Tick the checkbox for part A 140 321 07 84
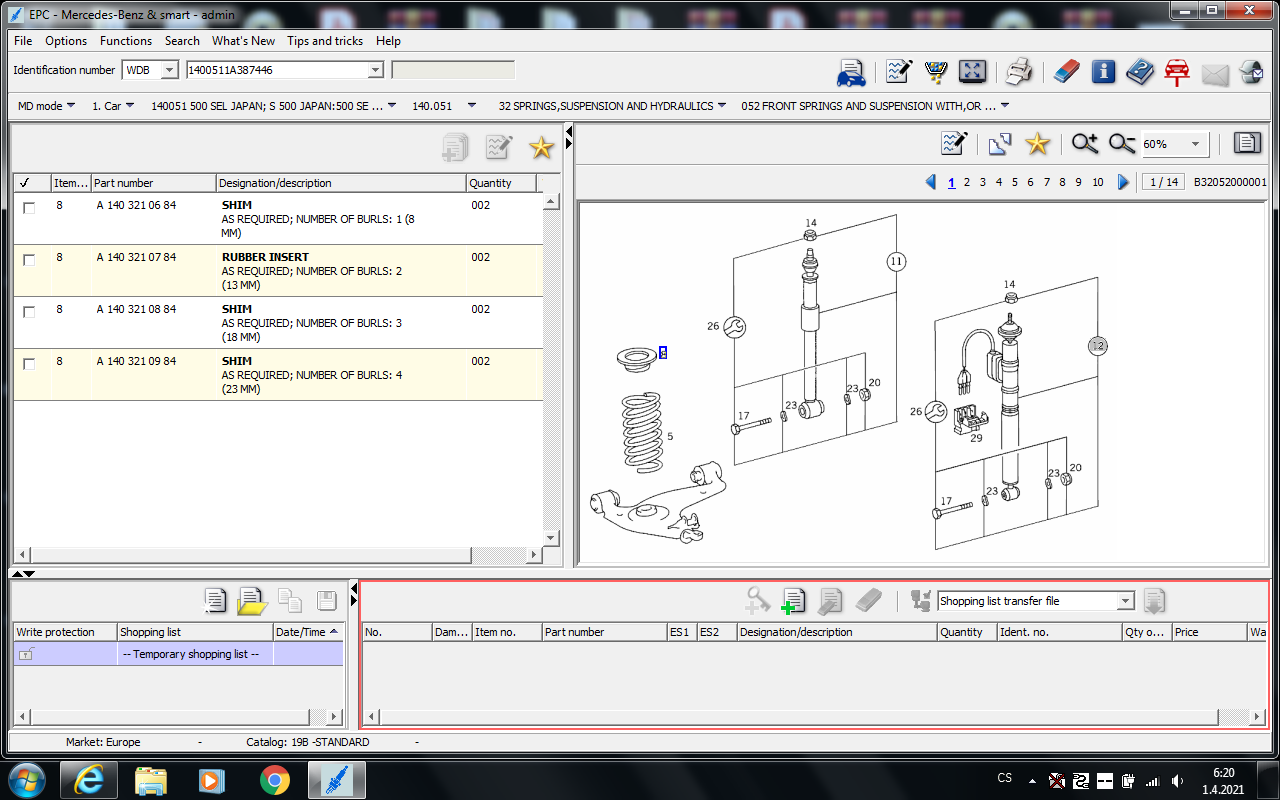 point(29,260)
